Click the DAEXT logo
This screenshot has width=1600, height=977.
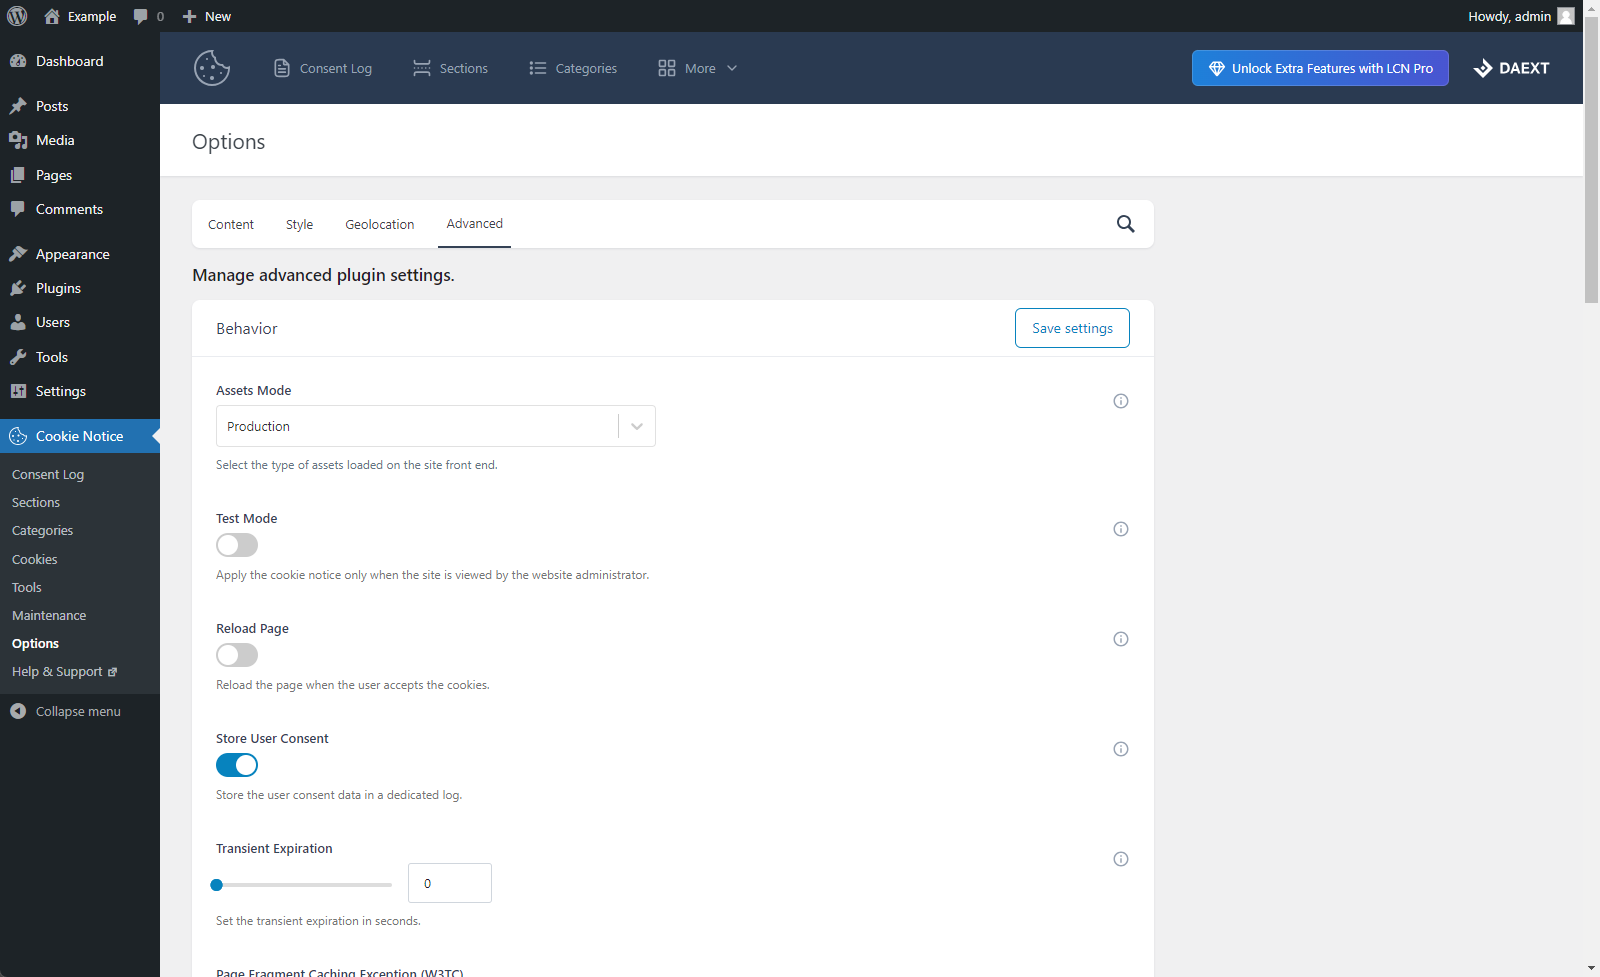coord(1511,68)
